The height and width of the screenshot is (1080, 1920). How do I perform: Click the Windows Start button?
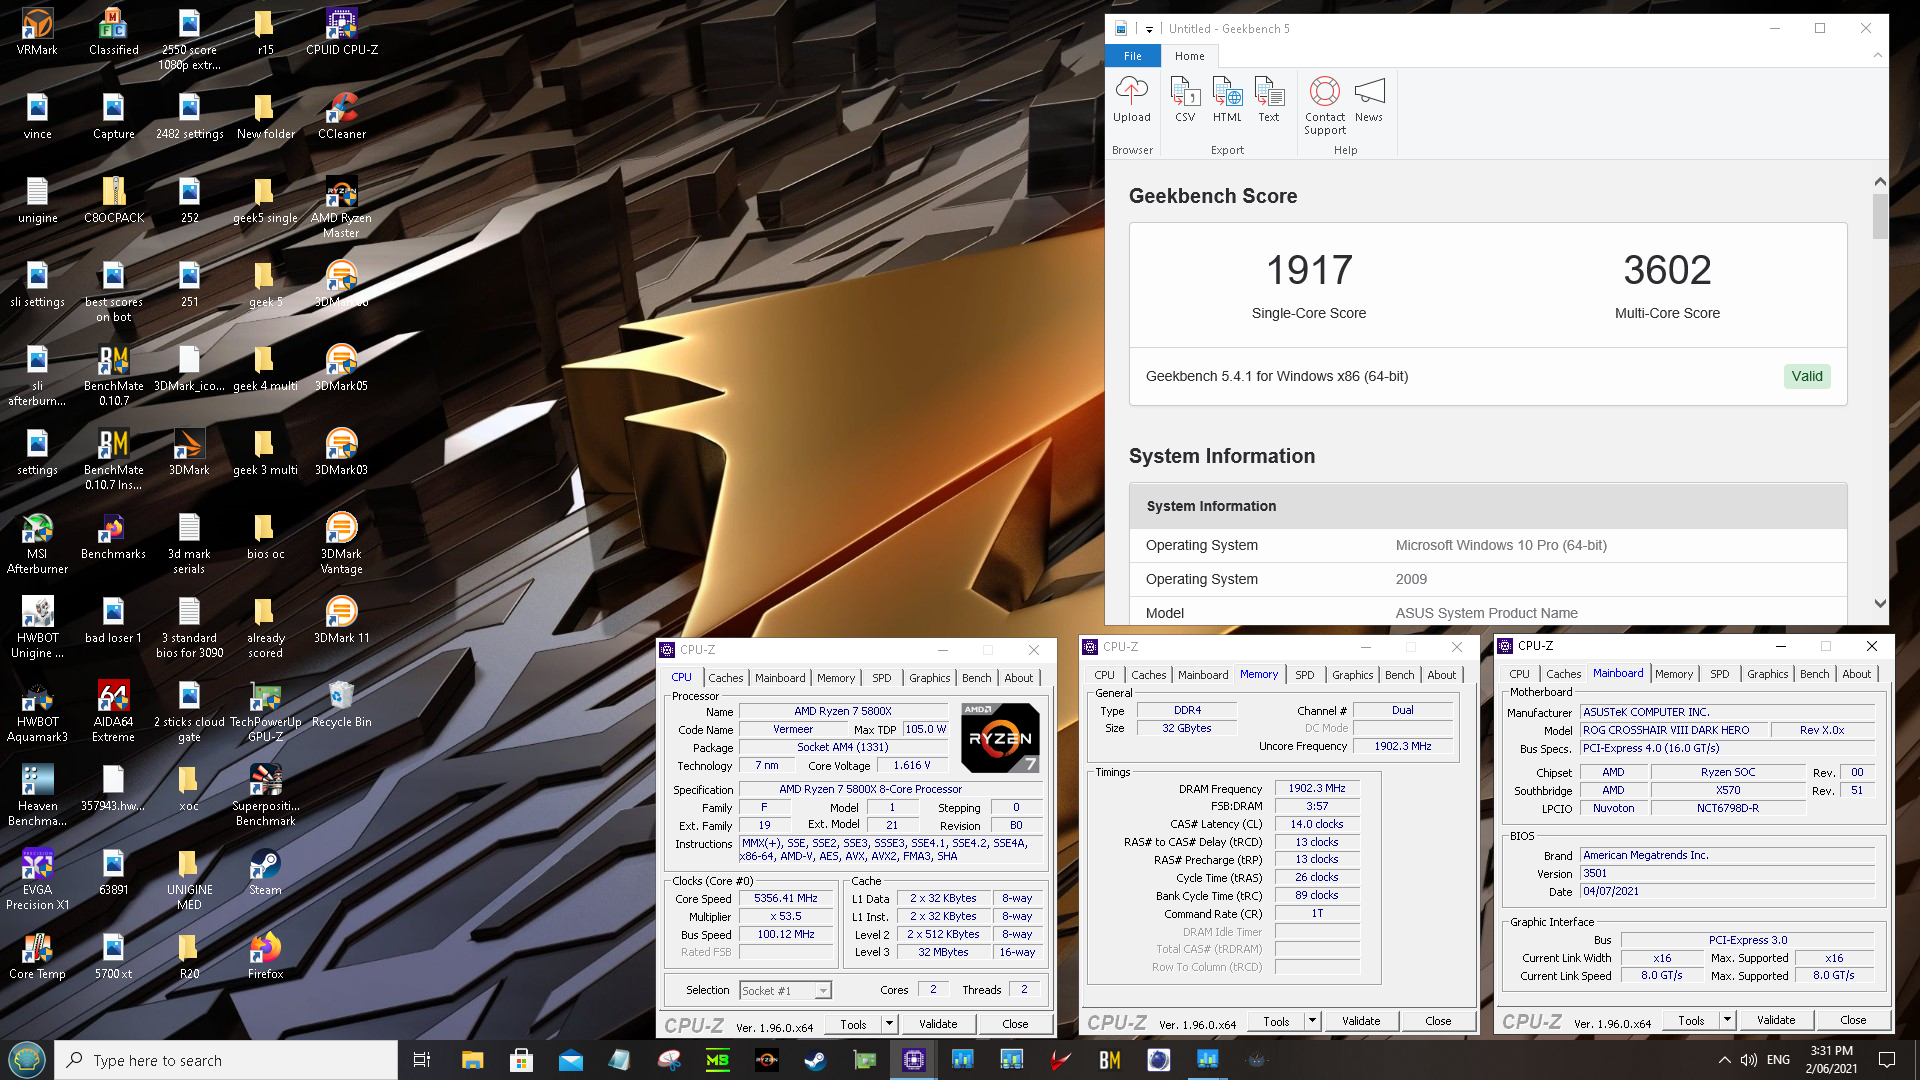pyautogui.click(x=27, y=1060)
